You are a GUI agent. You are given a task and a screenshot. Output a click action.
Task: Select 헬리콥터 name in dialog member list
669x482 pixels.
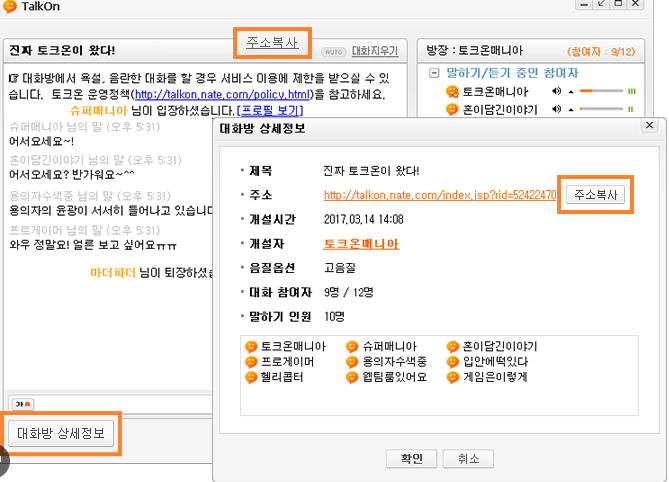tap(282, 377)
